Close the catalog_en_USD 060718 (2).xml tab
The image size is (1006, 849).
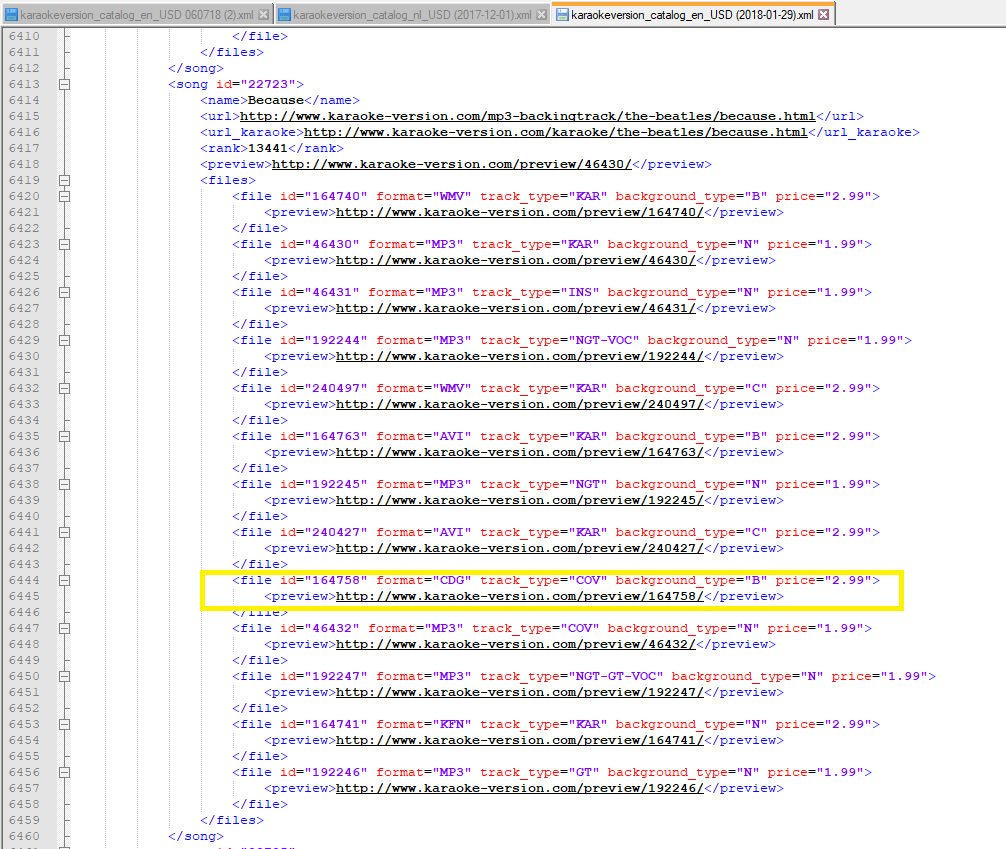(x=263, y=15)
